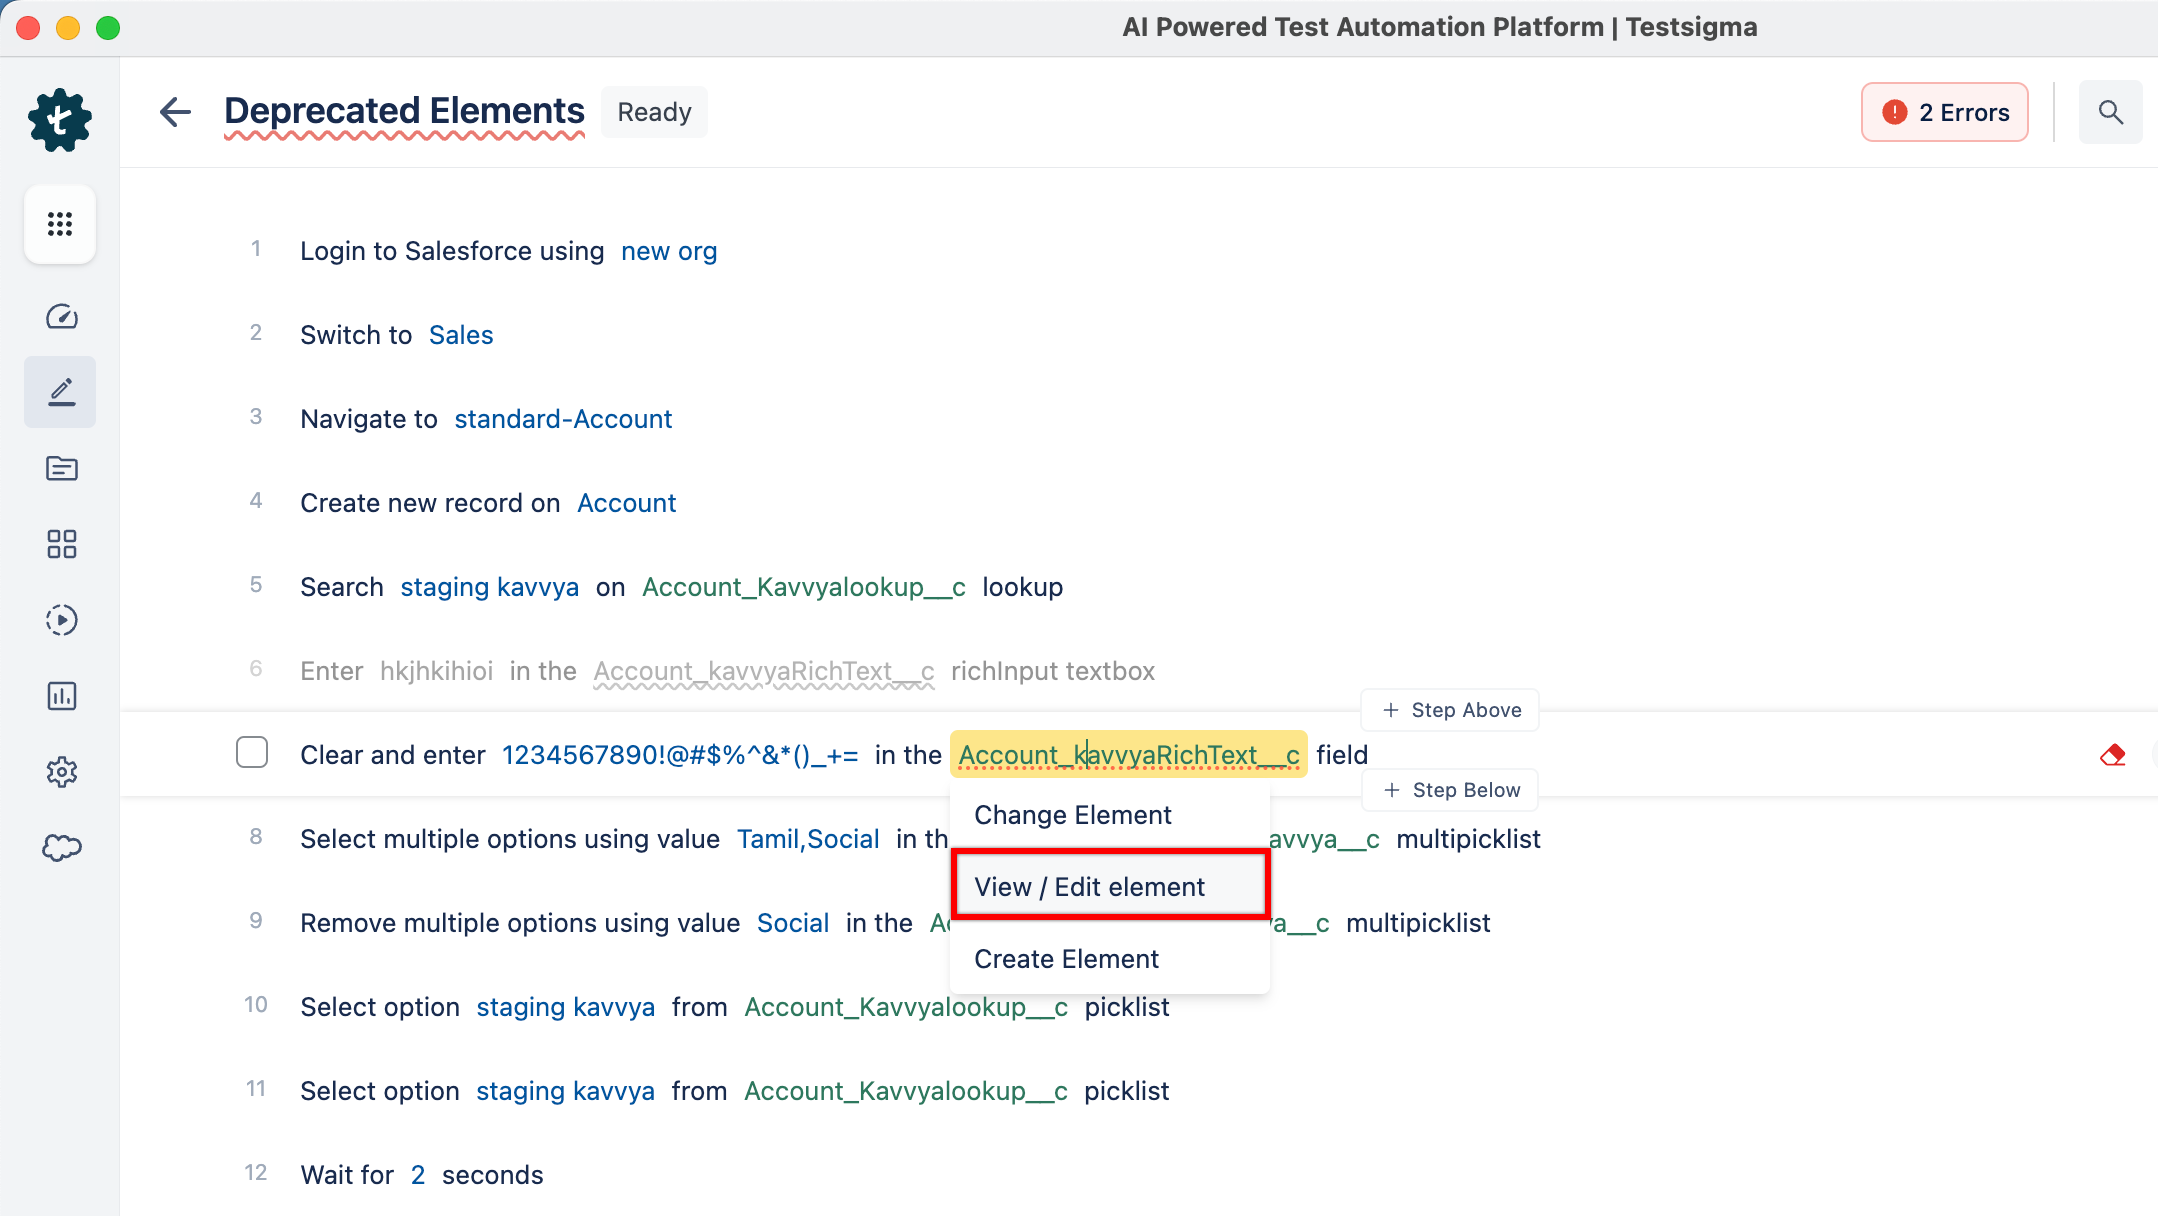Click Sales in Switch to step
Image resolution: width=2158 pixels, height=1216 pixels.
click(461, 335)
